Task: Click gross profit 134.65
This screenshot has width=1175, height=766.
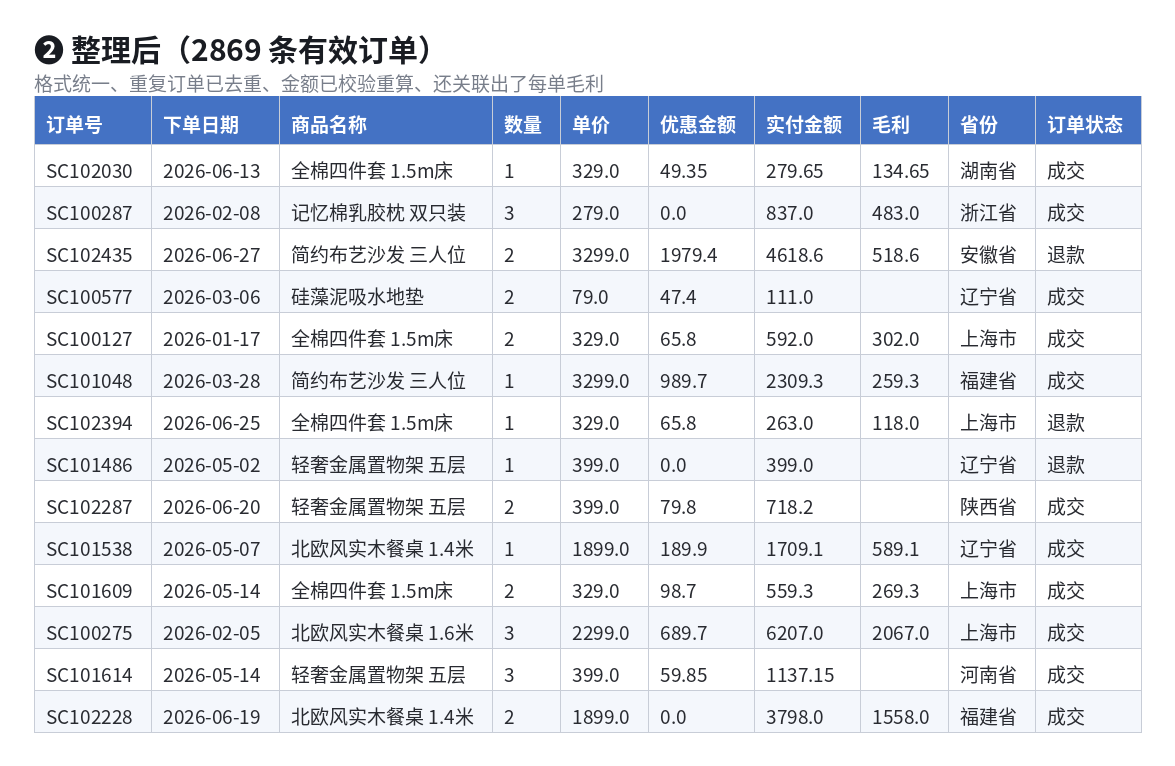Action: click(901, 172)
